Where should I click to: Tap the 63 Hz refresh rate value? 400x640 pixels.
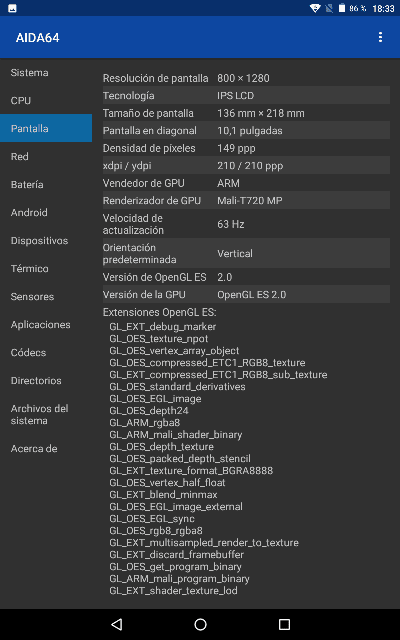[x=231, y=224]
